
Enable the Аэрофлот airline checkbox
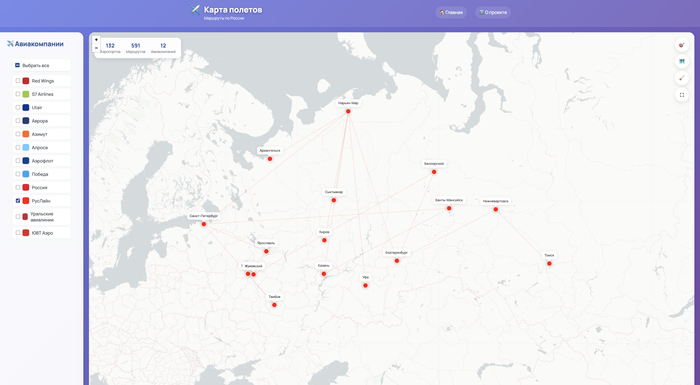click(x=18, y=160)
